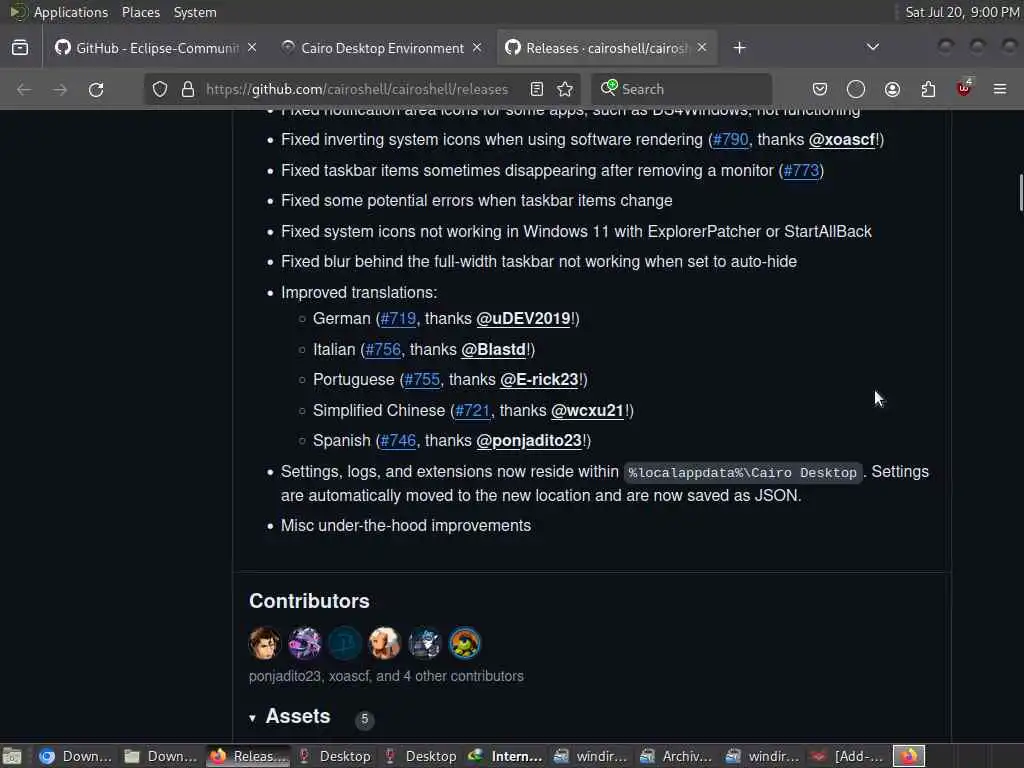Viewport: 1024px width, 768px height.
Task: Open German translation PR #719
Action: [x=398, y=319]
